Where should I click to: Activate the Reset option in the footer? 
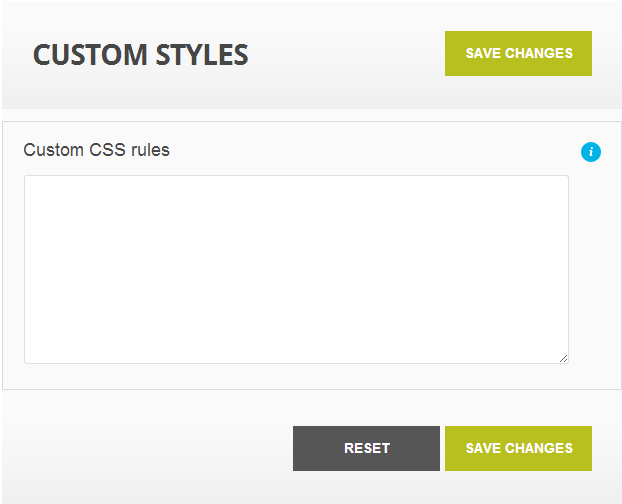pyautogui.click(x=366, y=448)
